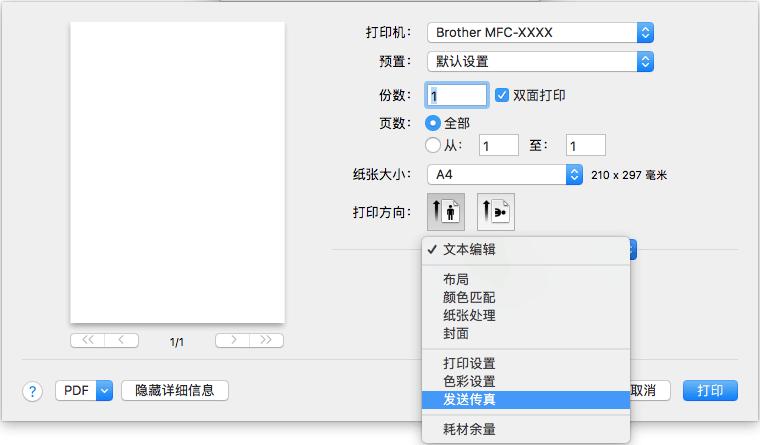This screenshot has width=760, height=445.
Task: Choose 发送传真 from the menu
Action: [x=469, y=399]
